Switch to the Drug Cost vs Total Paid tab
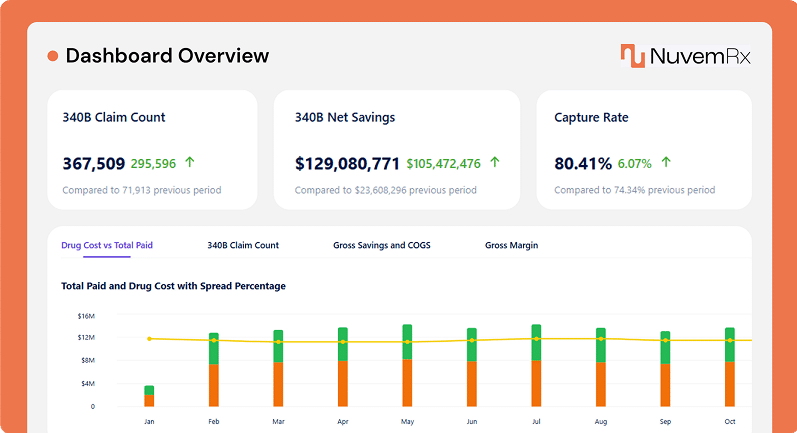Viewport: 797px width, 433px height. pos(107,245)
